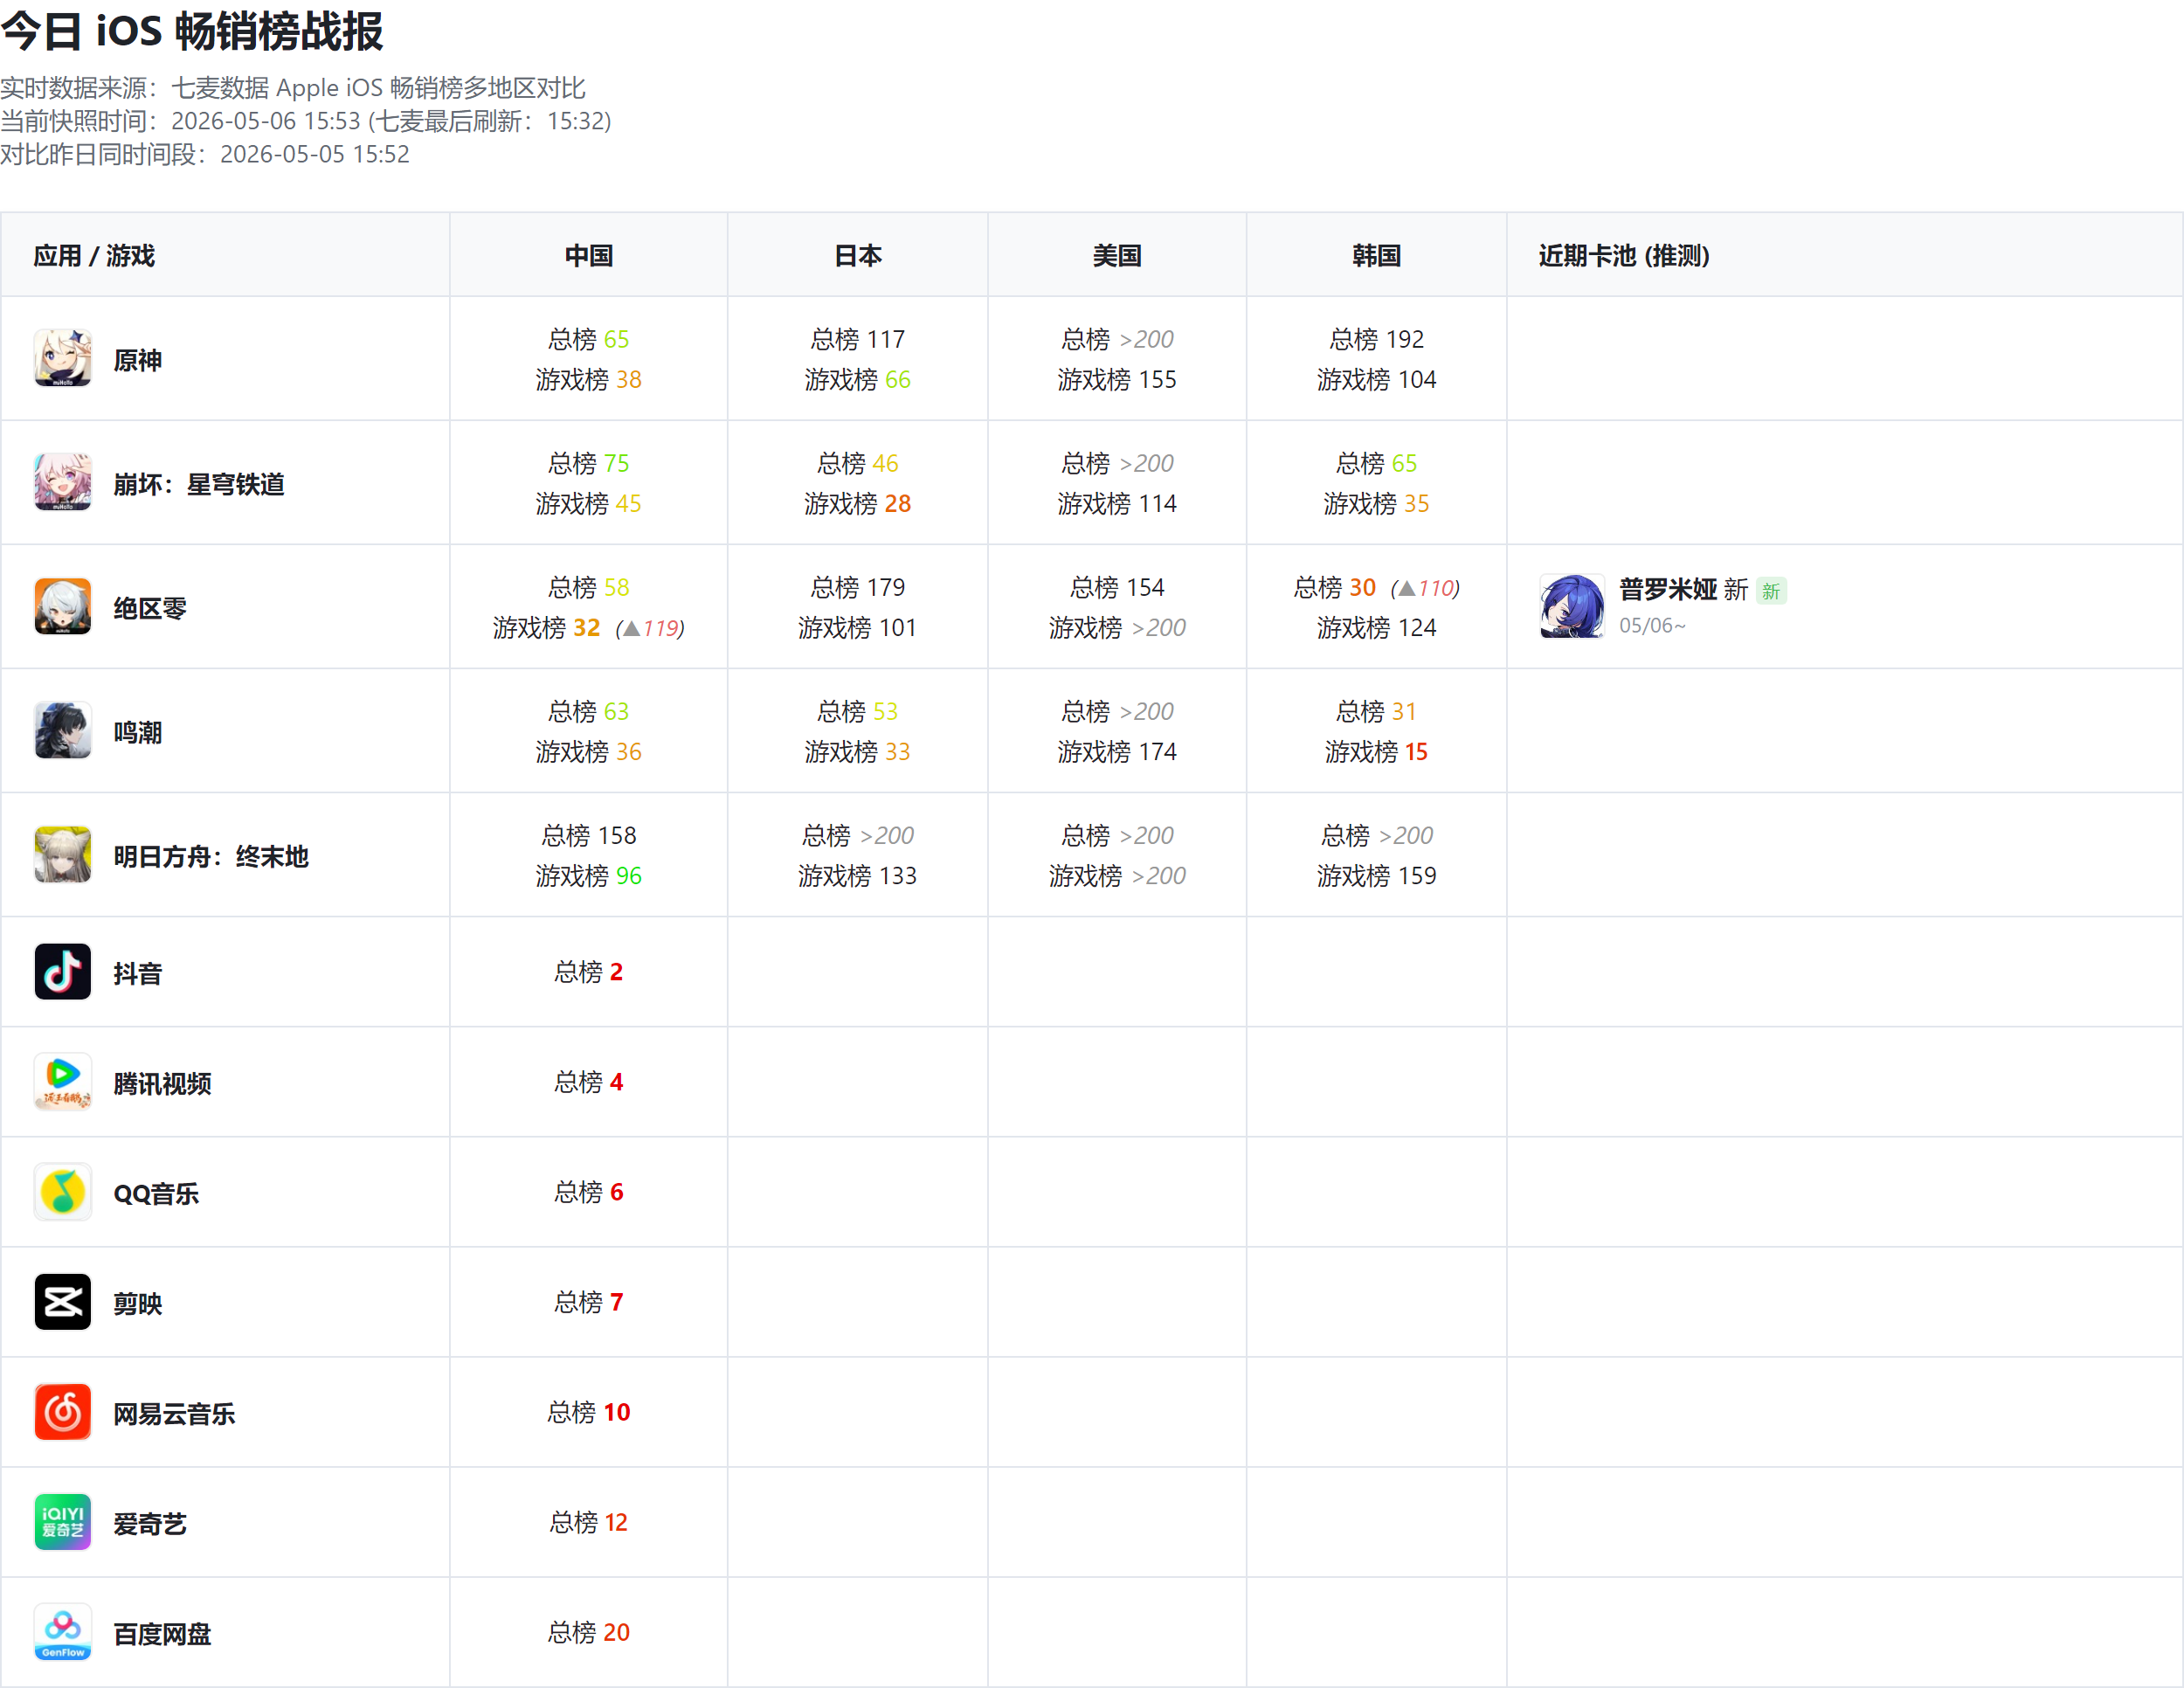Click the 抖音 app name
The width and height of the screenshot is (2184, 1688).
pos(138,973)
